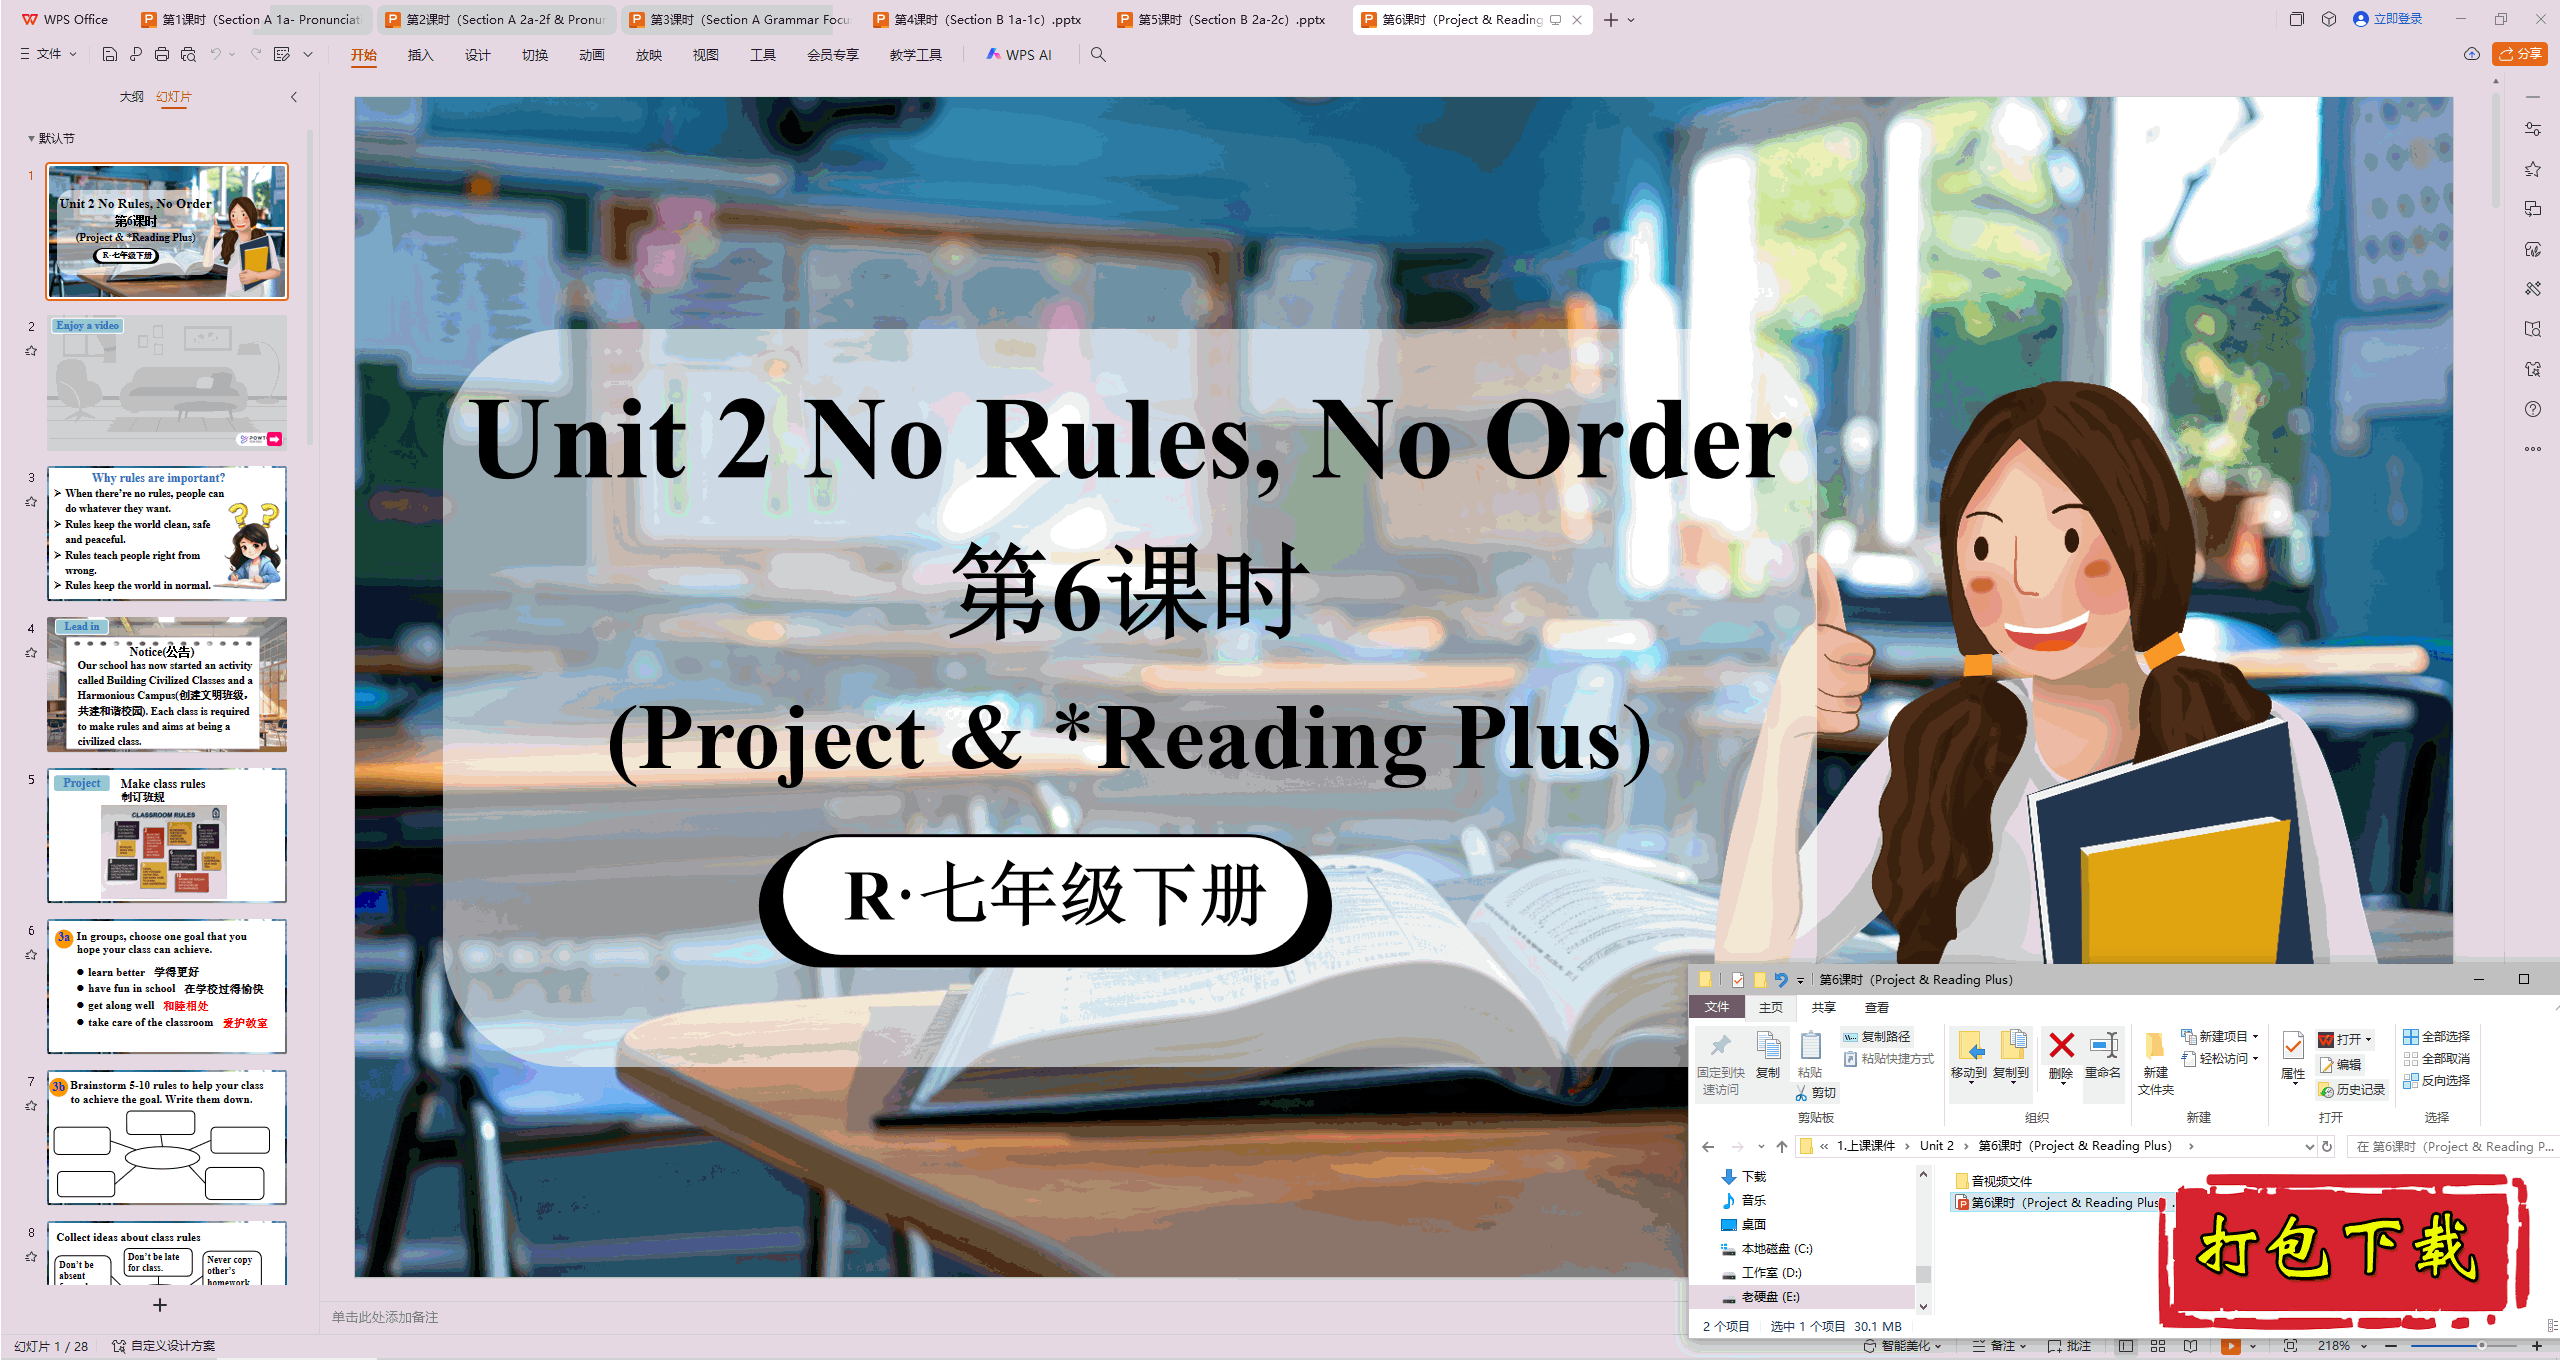The image size is (2560, 1360).
Task: Open the more options dots in right sidebar
Action: 2533,449
